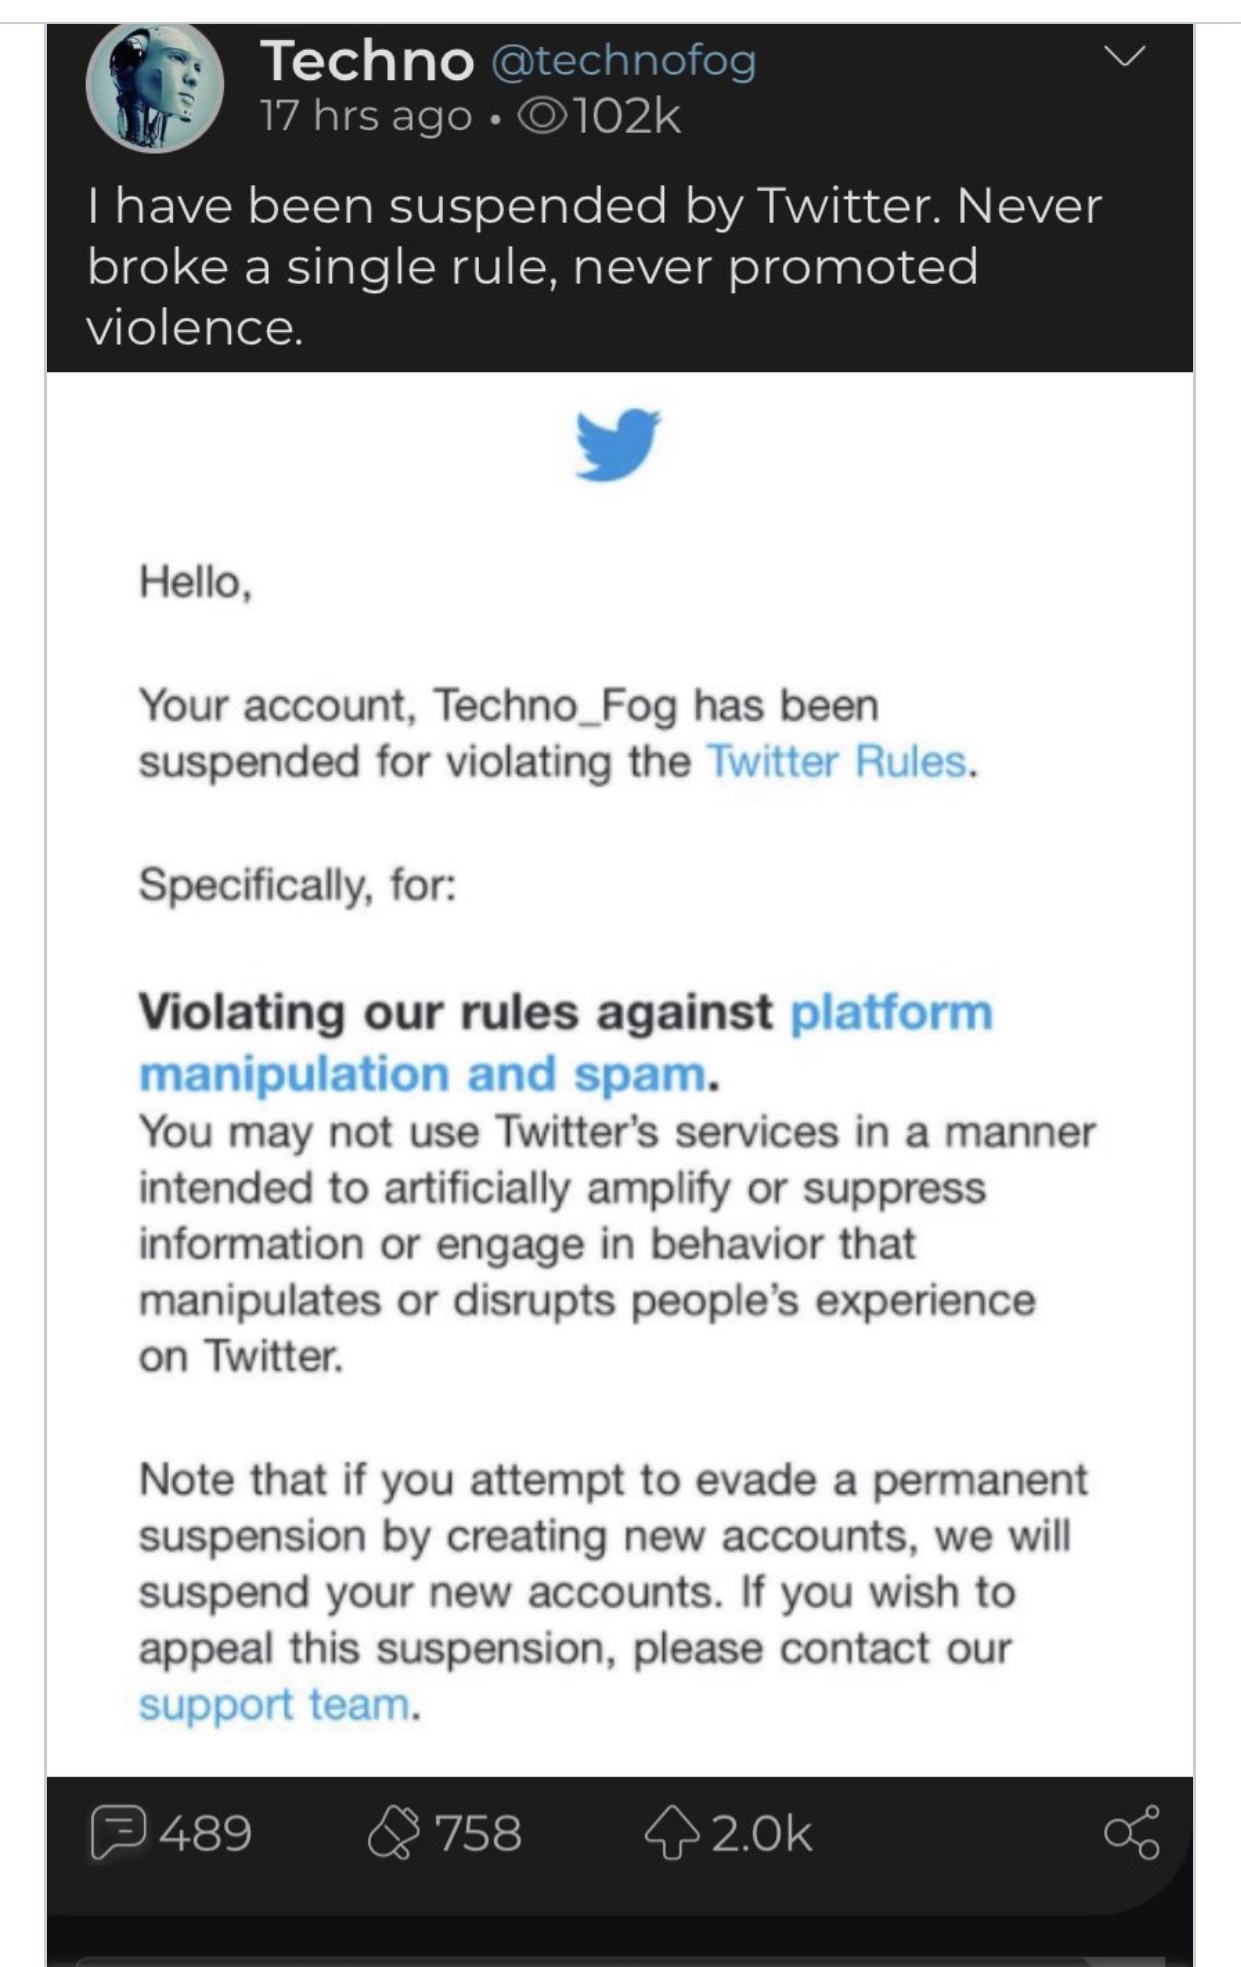Click the "17 hrs ago" timestamp

(366, 117)
